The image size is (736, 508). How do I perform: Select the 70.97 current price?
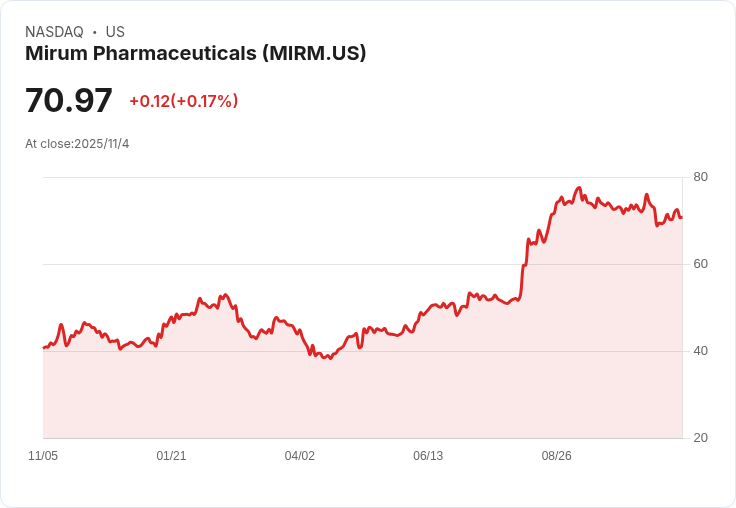(x=69, y=100)
